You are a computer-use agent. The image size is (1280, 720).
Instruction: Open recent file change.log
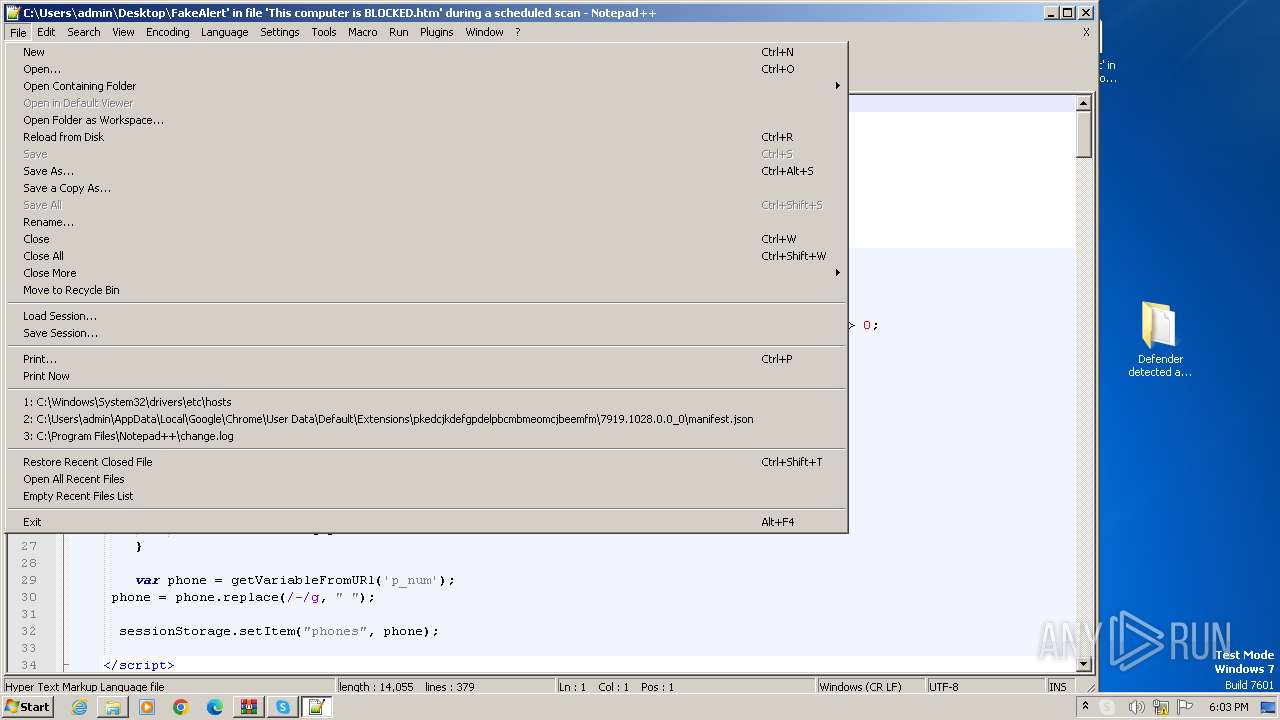pyautogui.click(x=427, y=436)
